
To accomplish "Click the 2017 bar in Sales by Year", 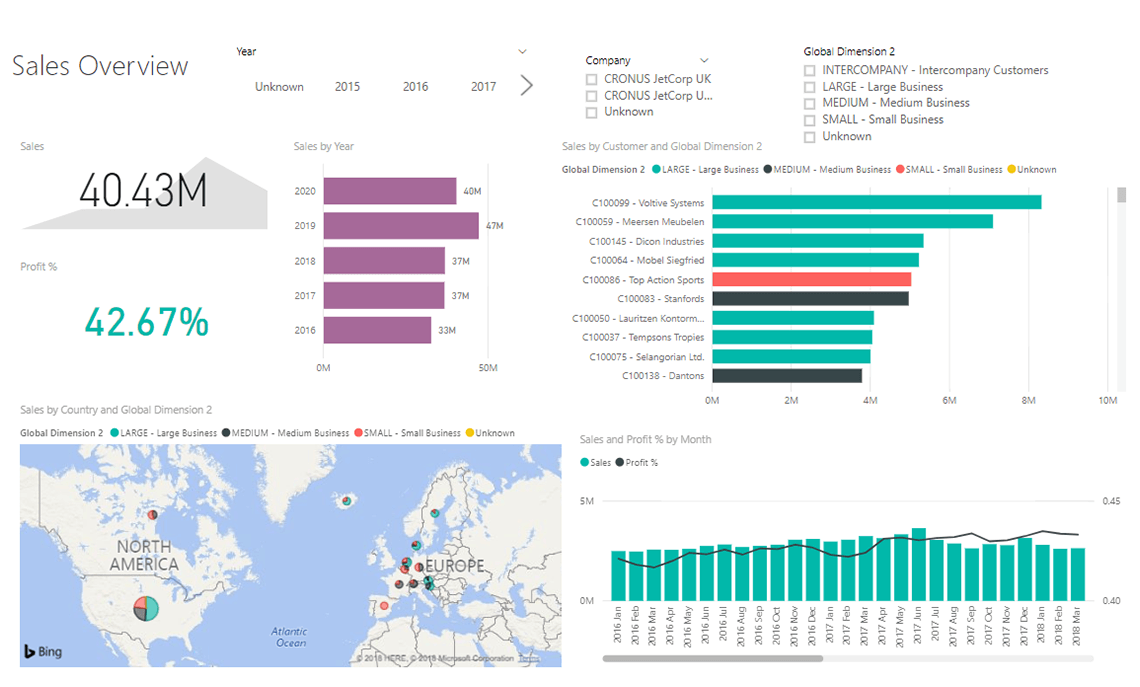I will pos(384,295).
